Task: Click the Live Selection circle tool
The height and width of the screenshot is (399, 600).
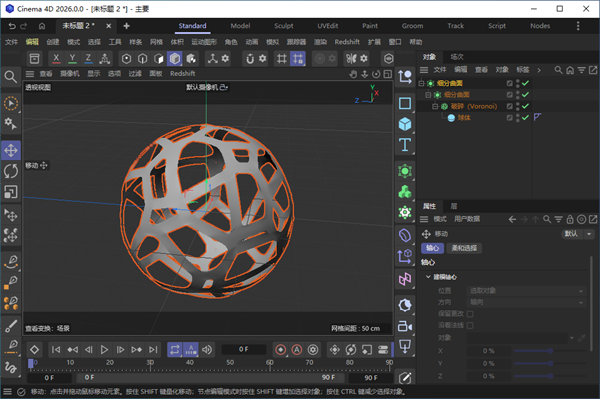Action: [x=11, y=103]
